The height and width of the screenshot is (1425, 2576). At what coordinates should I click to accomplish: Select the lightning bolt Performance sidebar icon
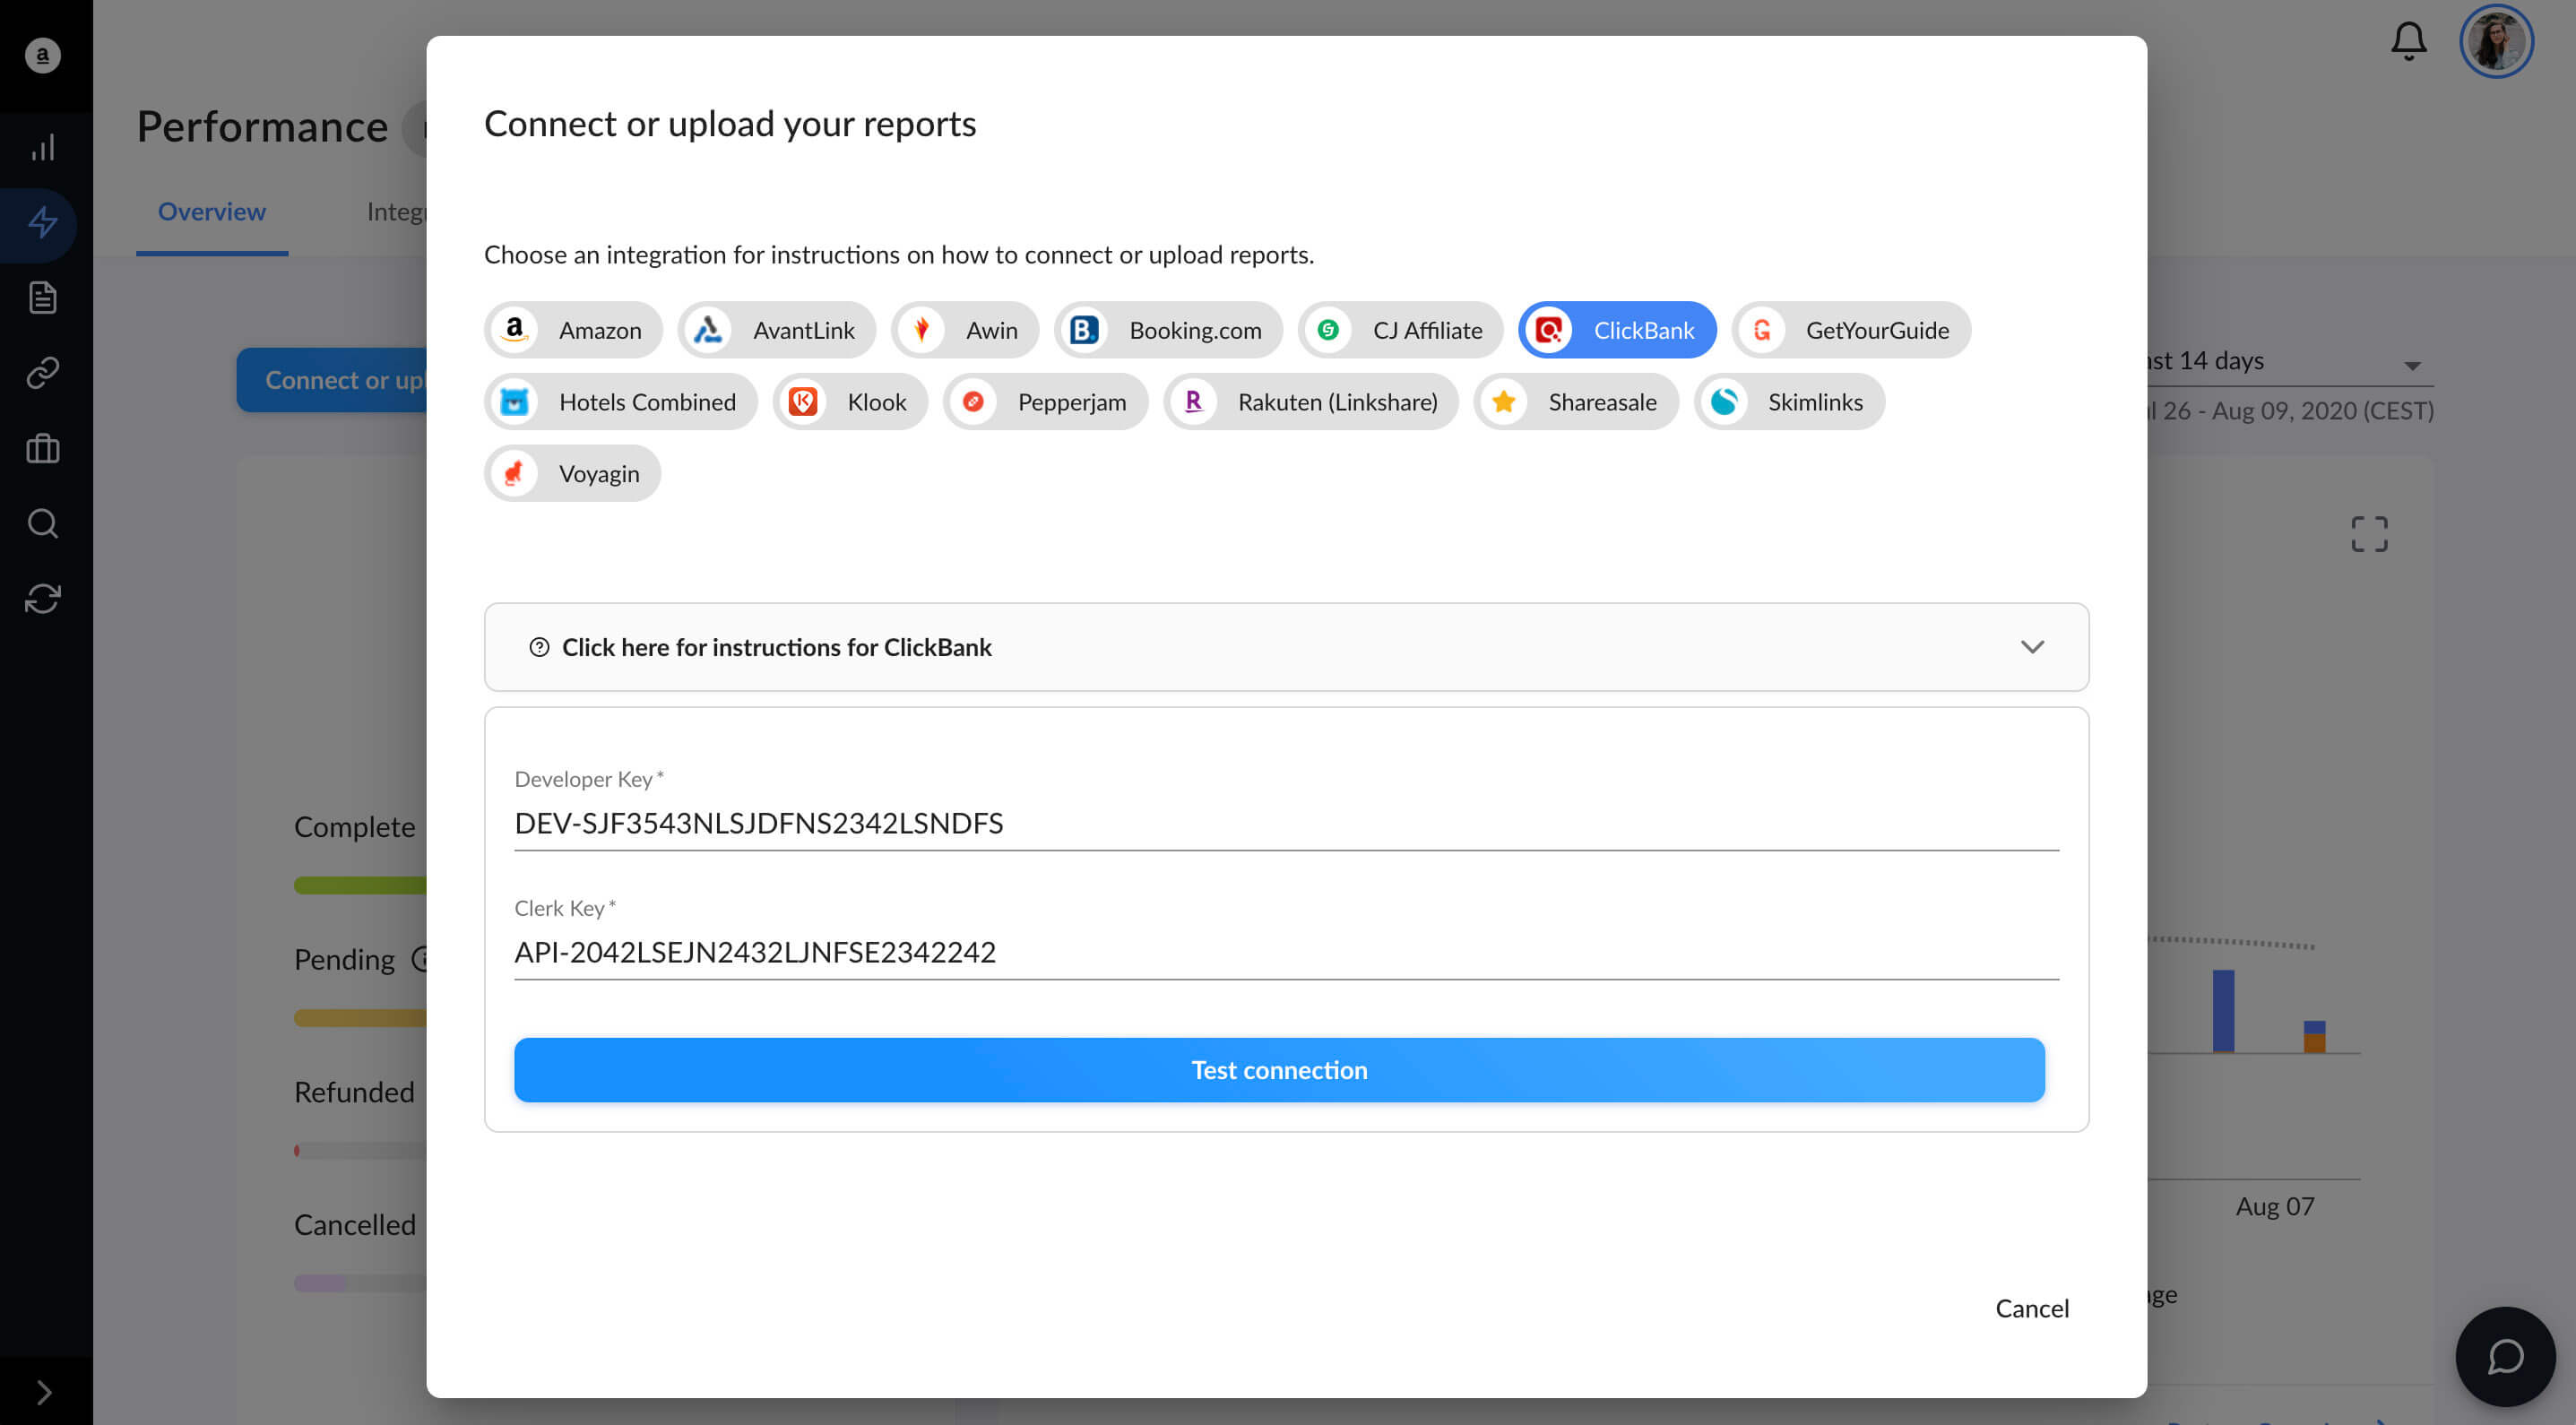[x=43, y=222]
